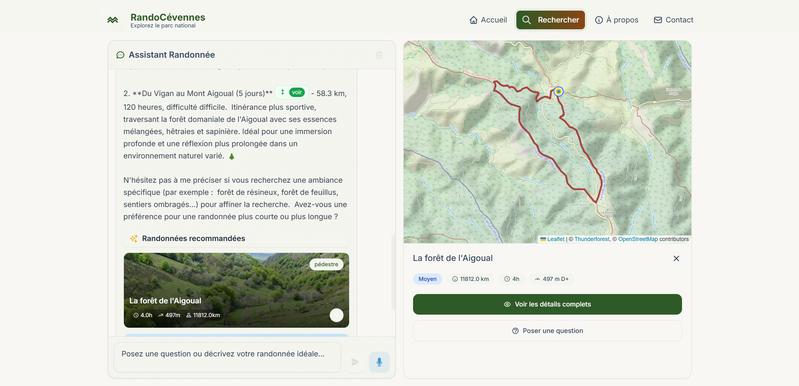Click the send message arrow icon
The height and width of the screenshot is (386, 799).
click(355, 362)
